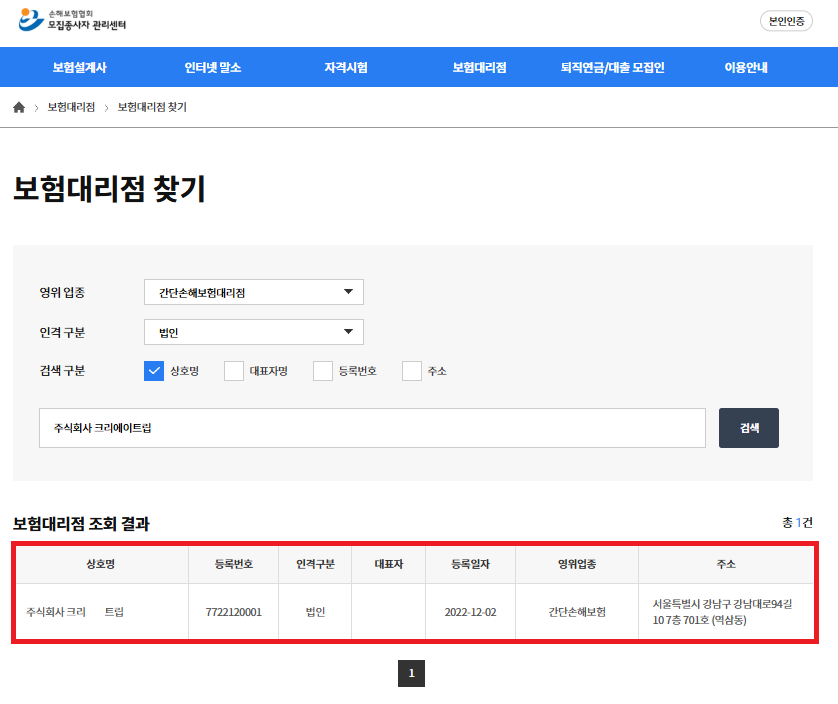Open 퇴직연금/대출 모집인 menu

(612, 68)
